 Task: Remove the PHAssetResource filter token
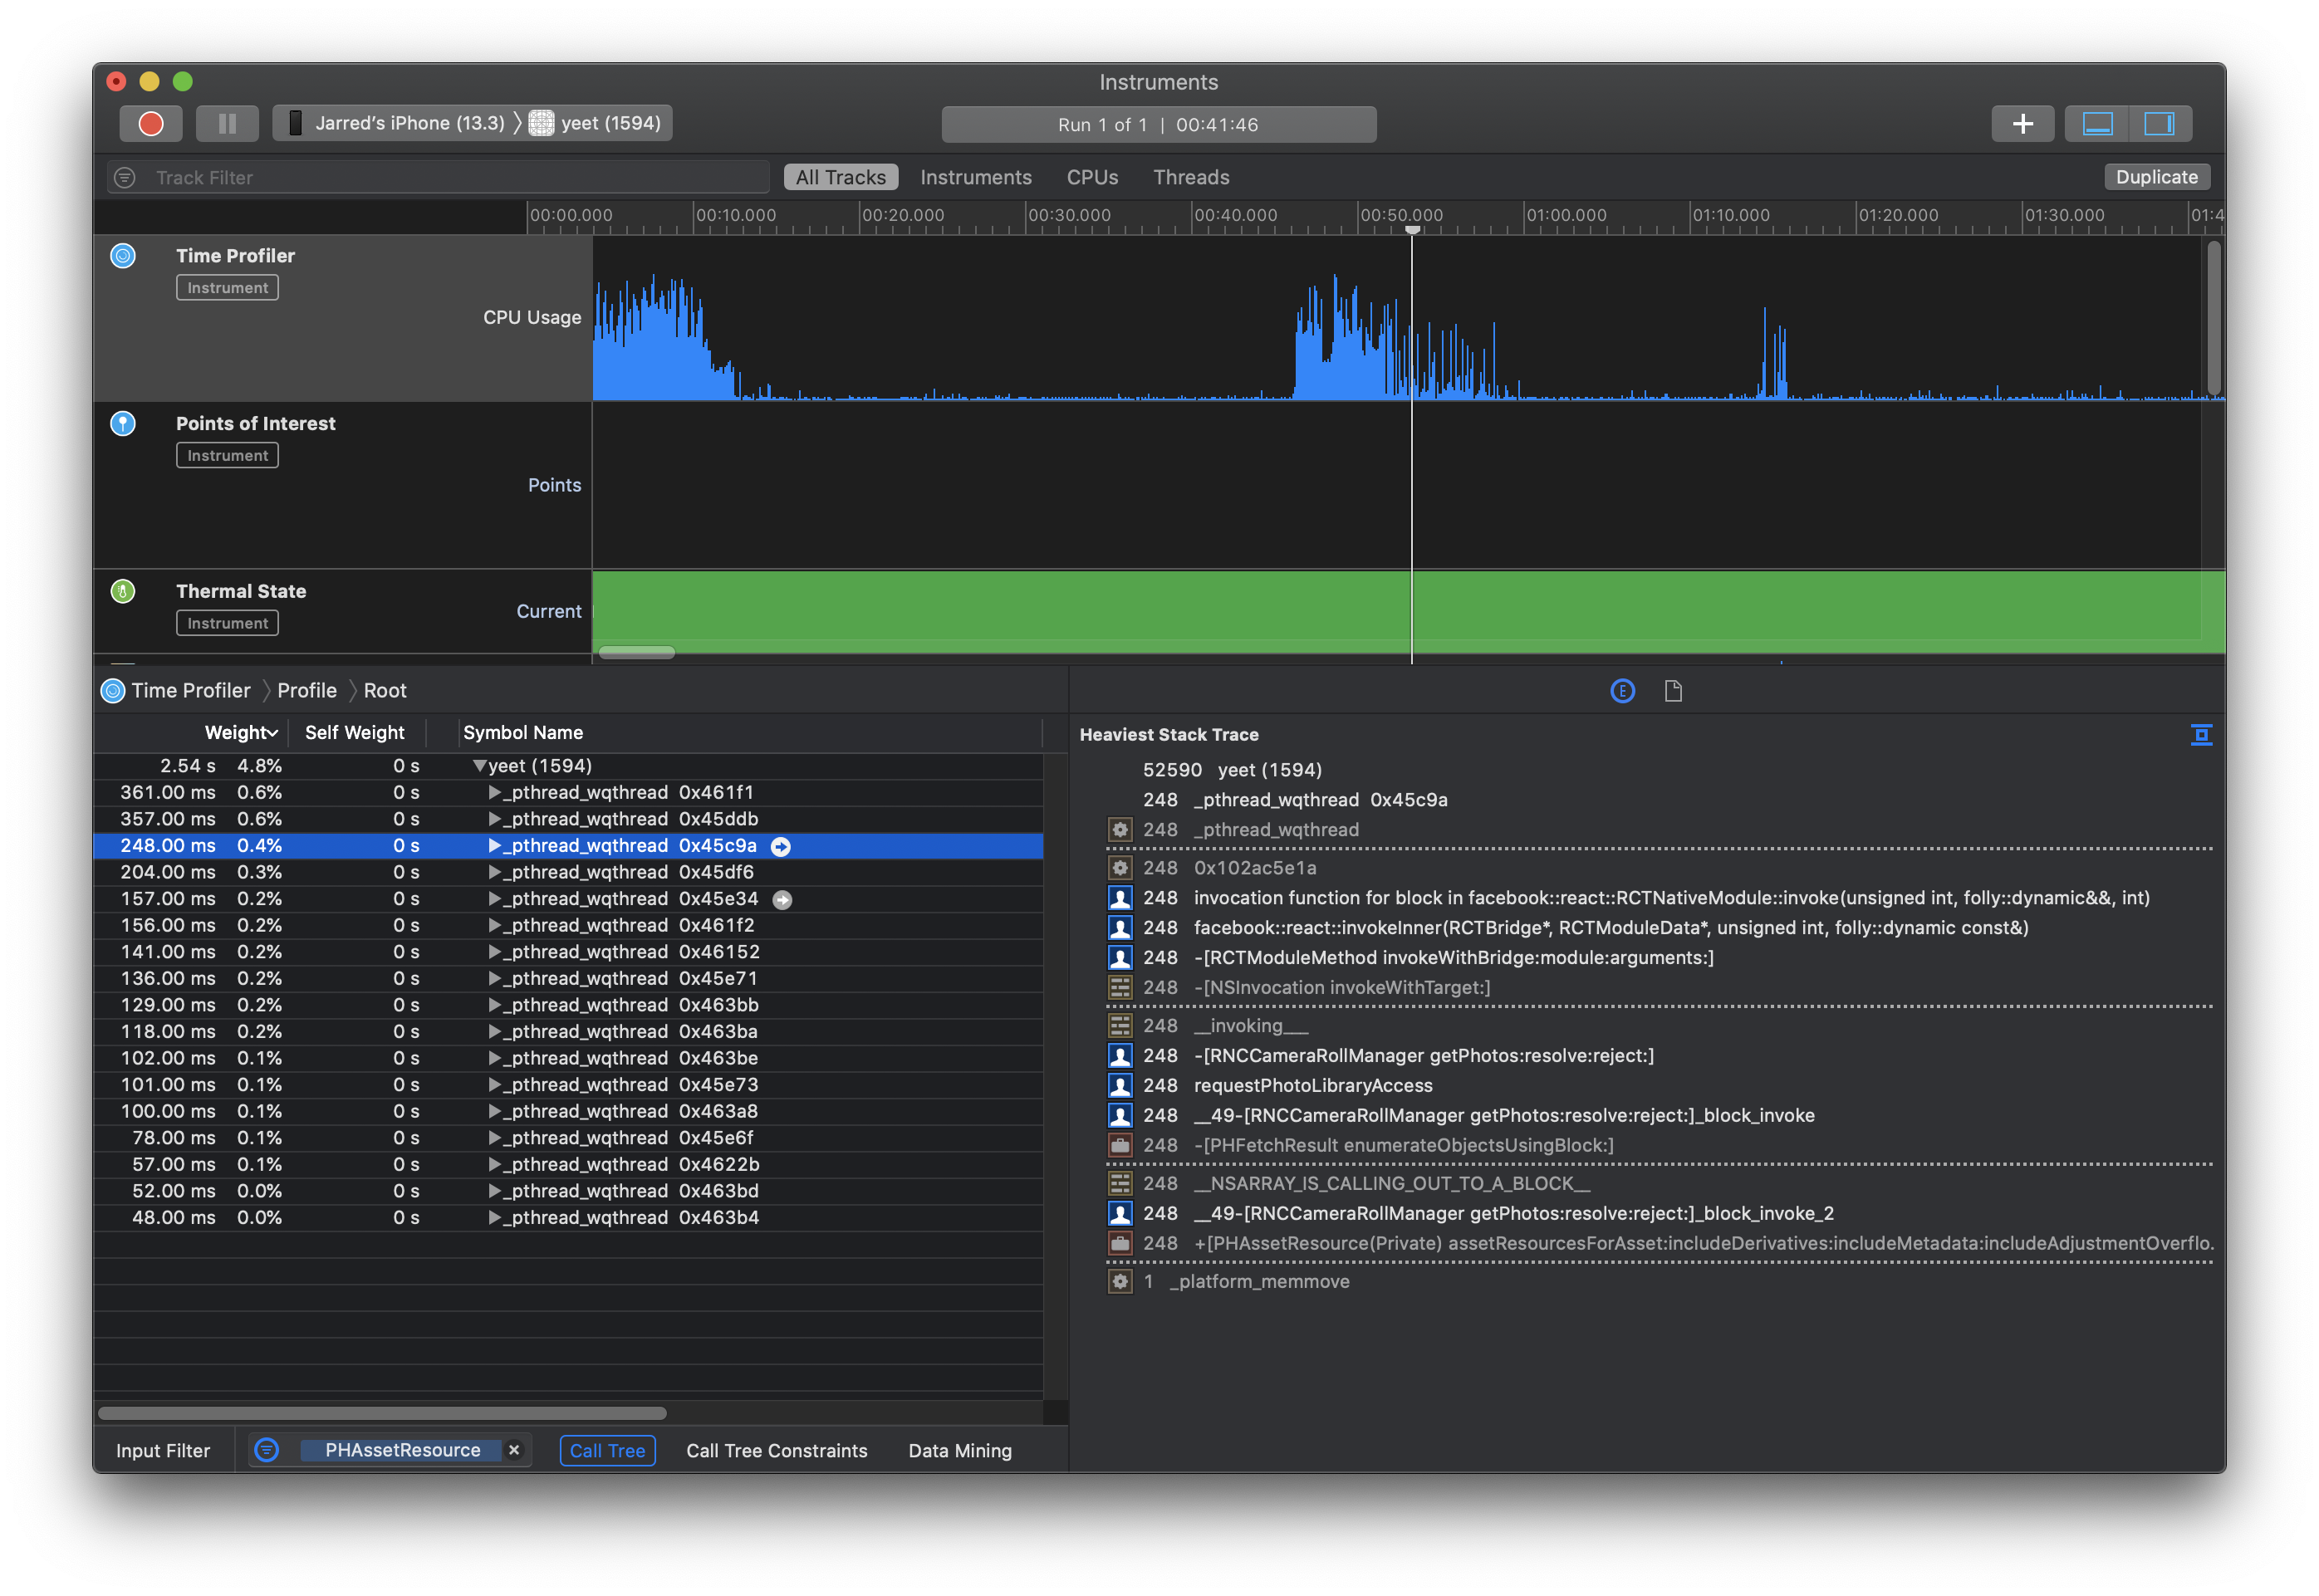pos(514,1450)
